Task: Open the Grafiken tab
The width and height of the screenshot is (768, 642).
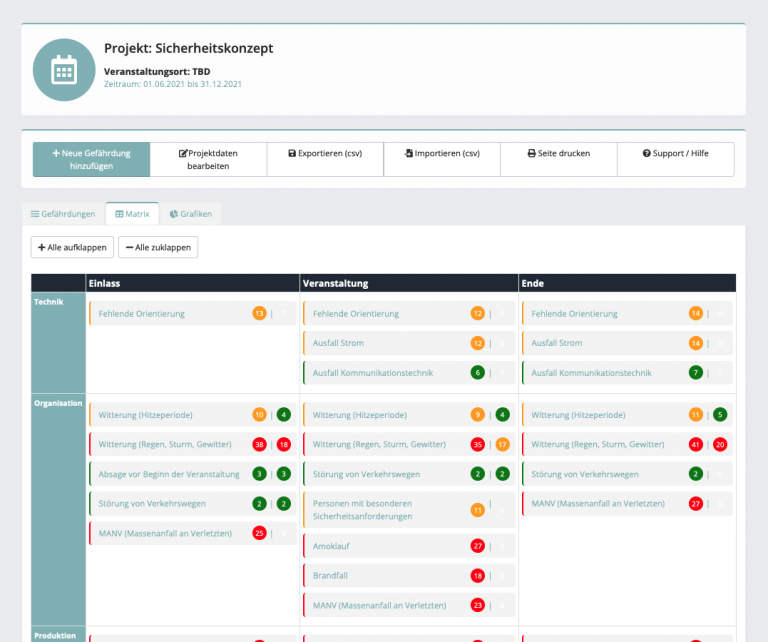Action: click(x=190, y=214)
